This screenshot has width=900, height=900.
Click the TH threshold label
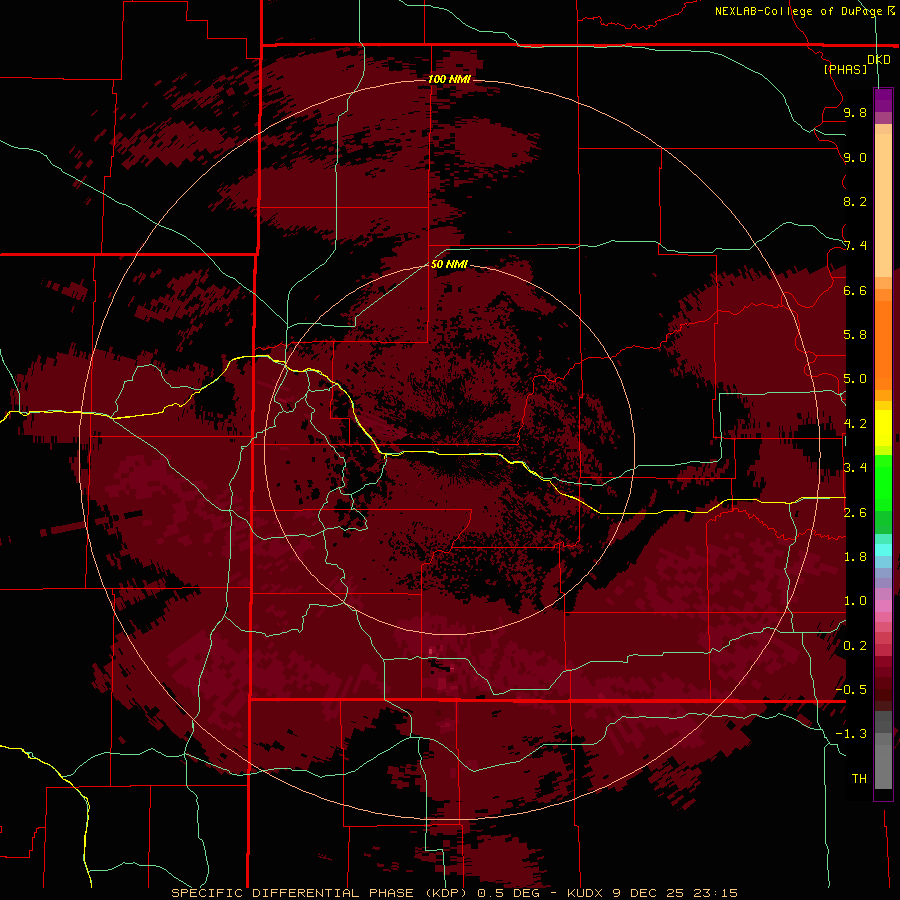pos(859,779)
